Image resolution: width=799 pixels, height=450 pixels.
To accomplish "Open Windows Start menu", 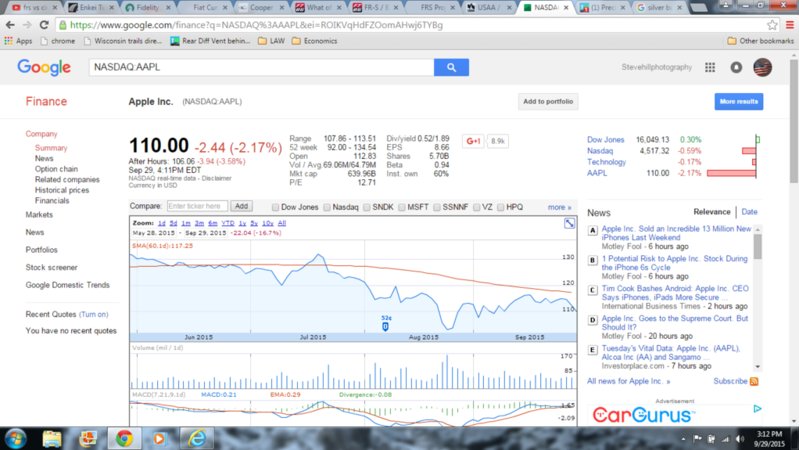I will (x=15, y=438).
